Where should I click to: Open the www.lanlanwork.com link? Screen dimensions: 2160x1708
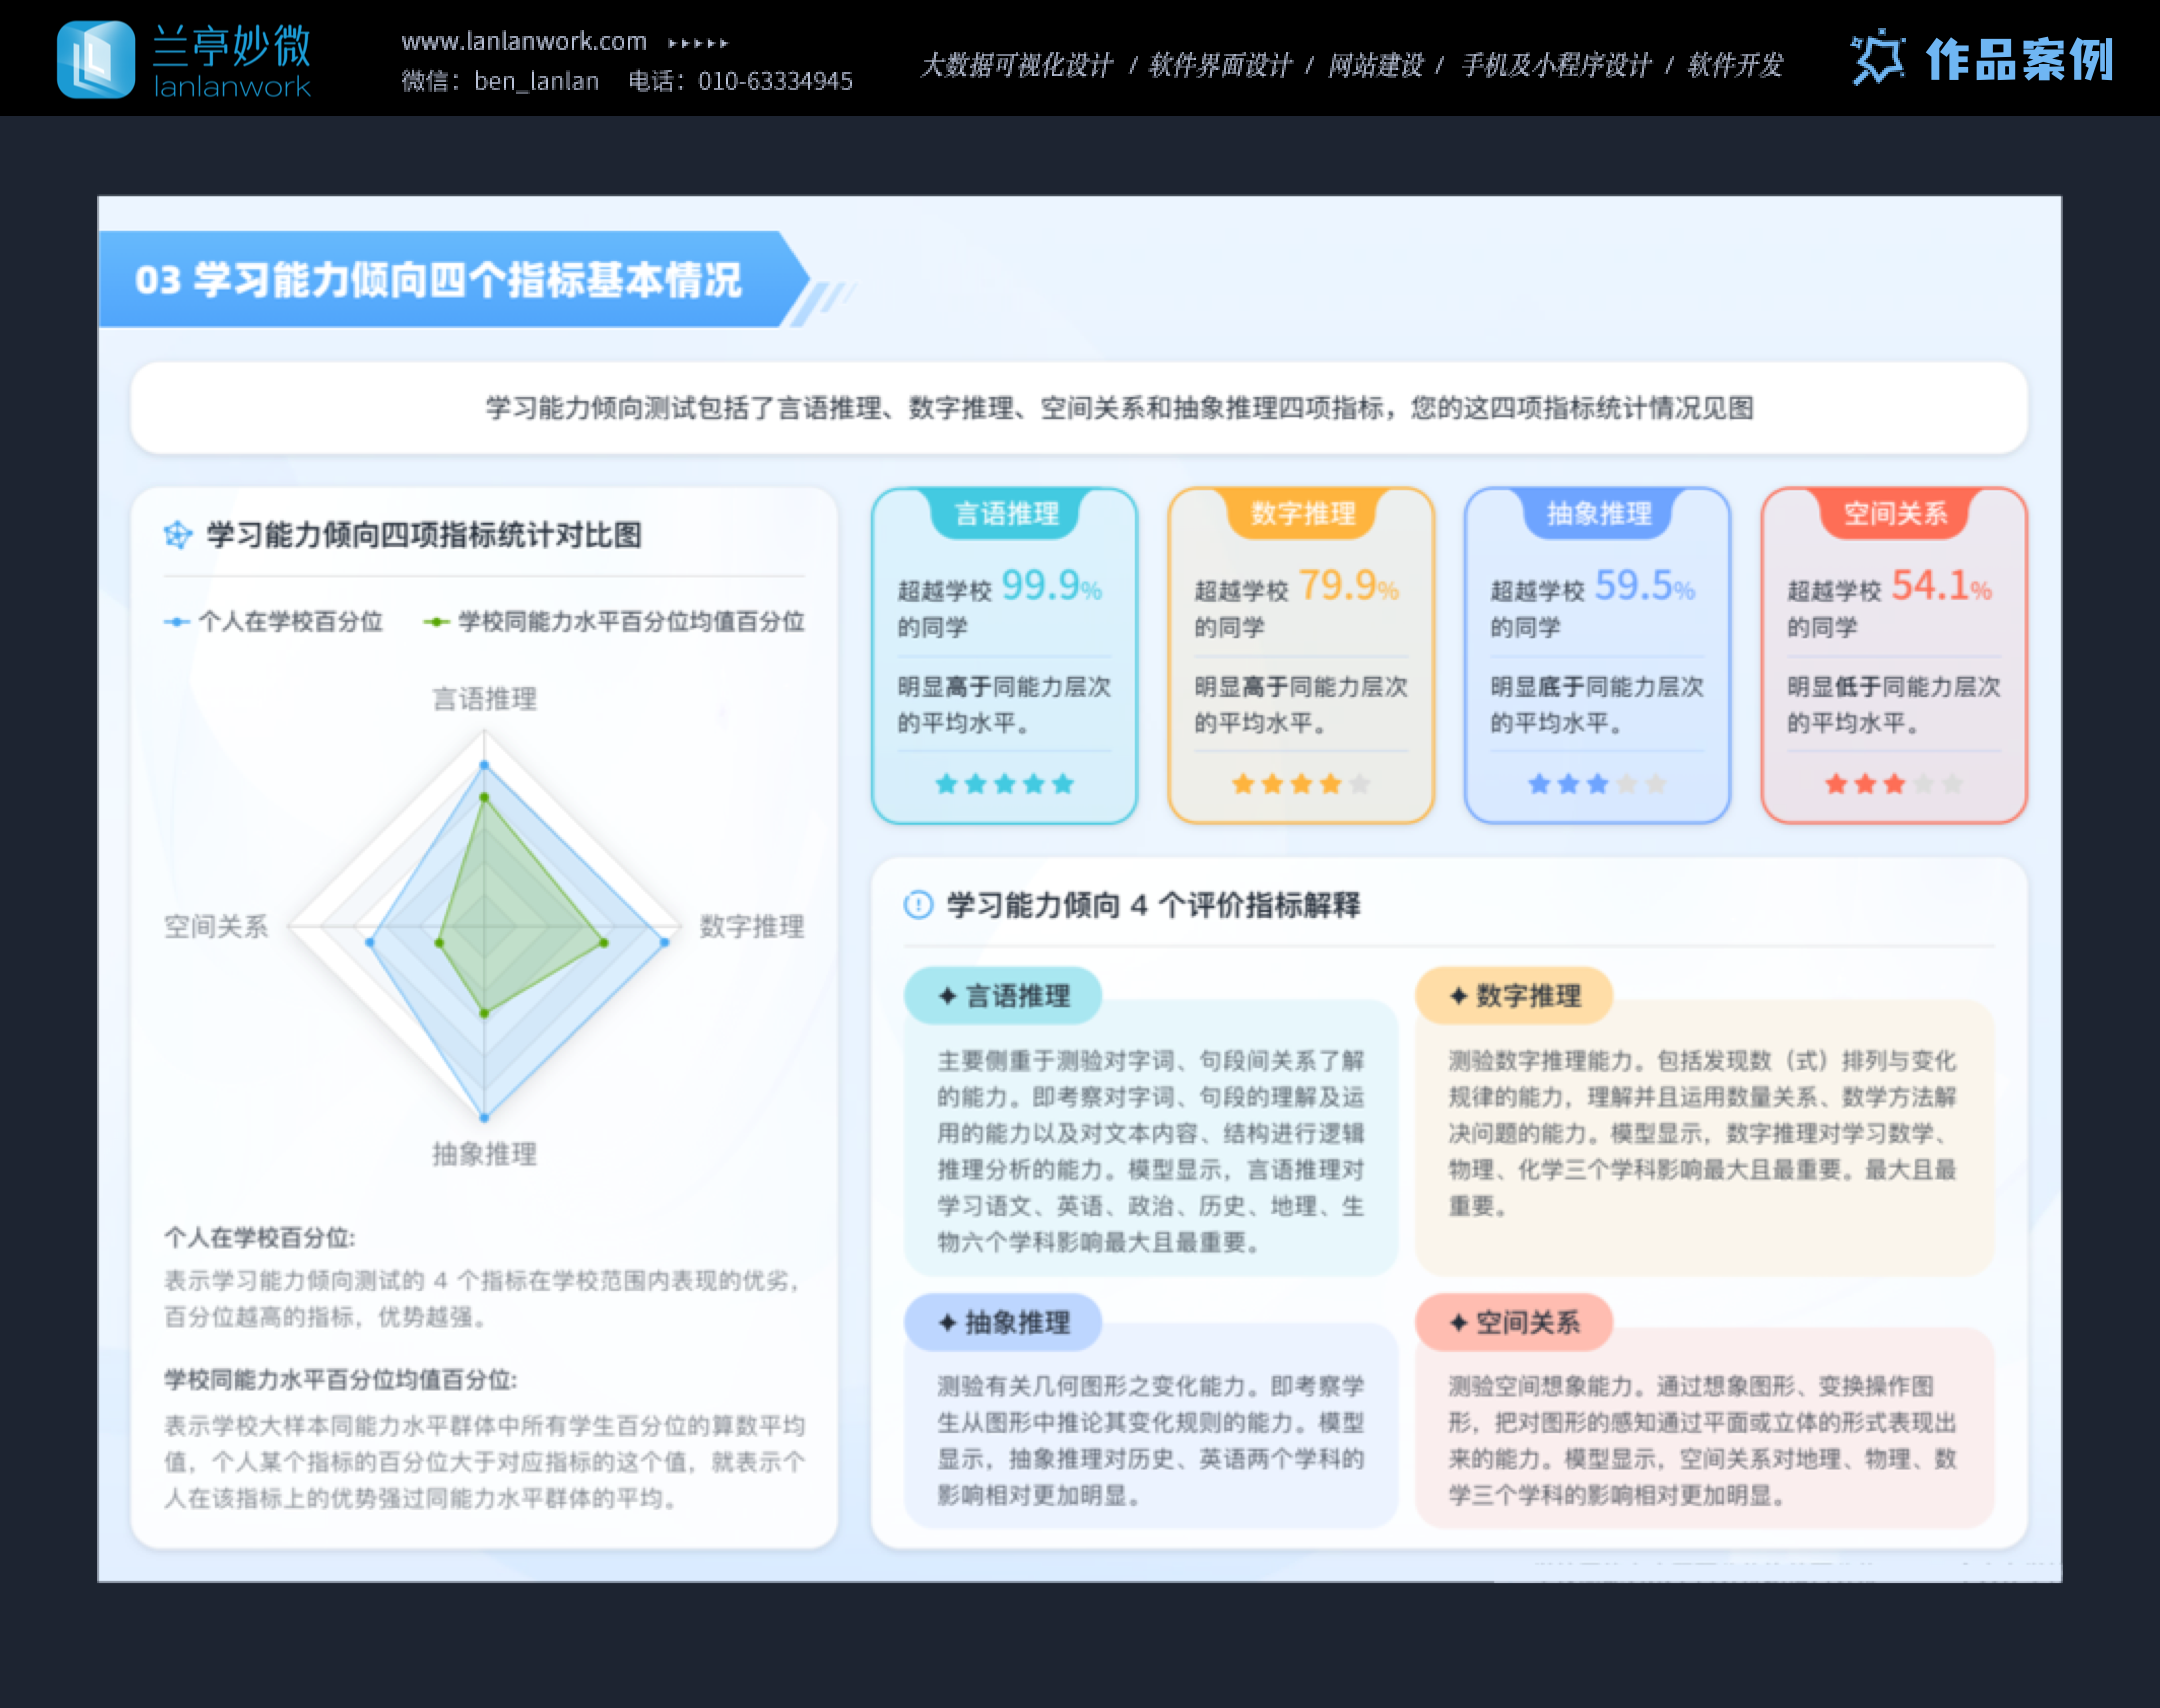point(523,42)
